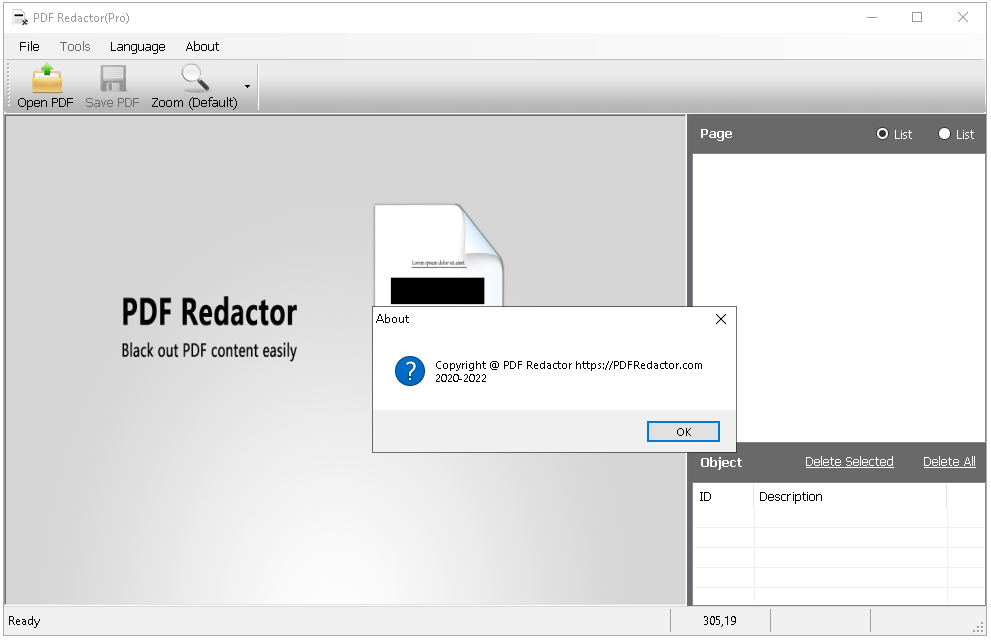Viewport: 991px width, 640px height.
Task: Click the Delete All link
Action: tap(949, 462)
